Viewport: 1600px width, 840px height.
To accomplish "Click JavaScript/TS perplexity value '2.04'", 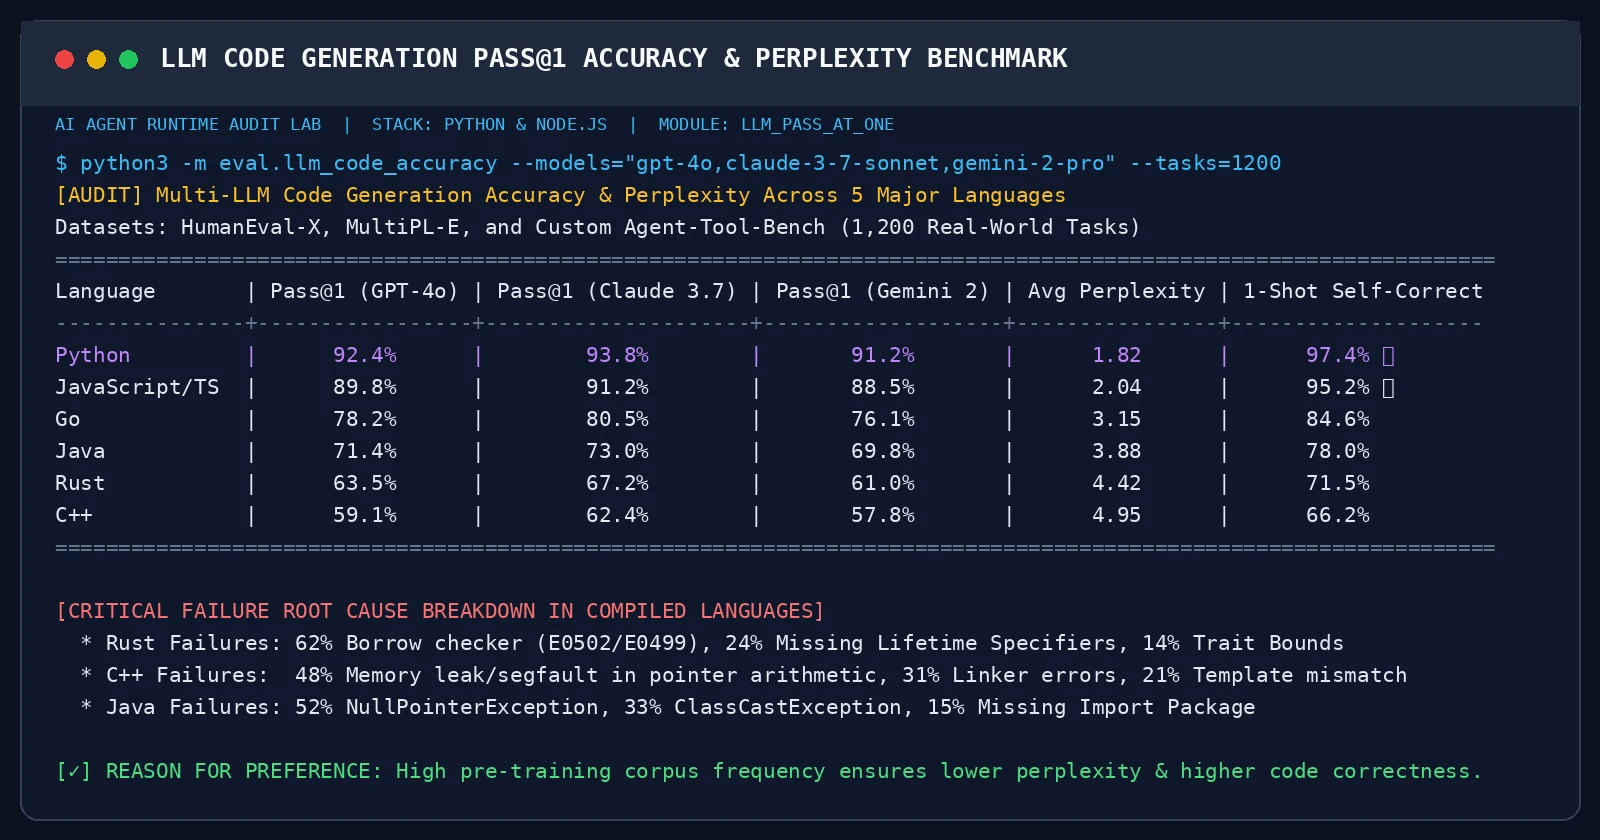I will (x=1117, y=387).
